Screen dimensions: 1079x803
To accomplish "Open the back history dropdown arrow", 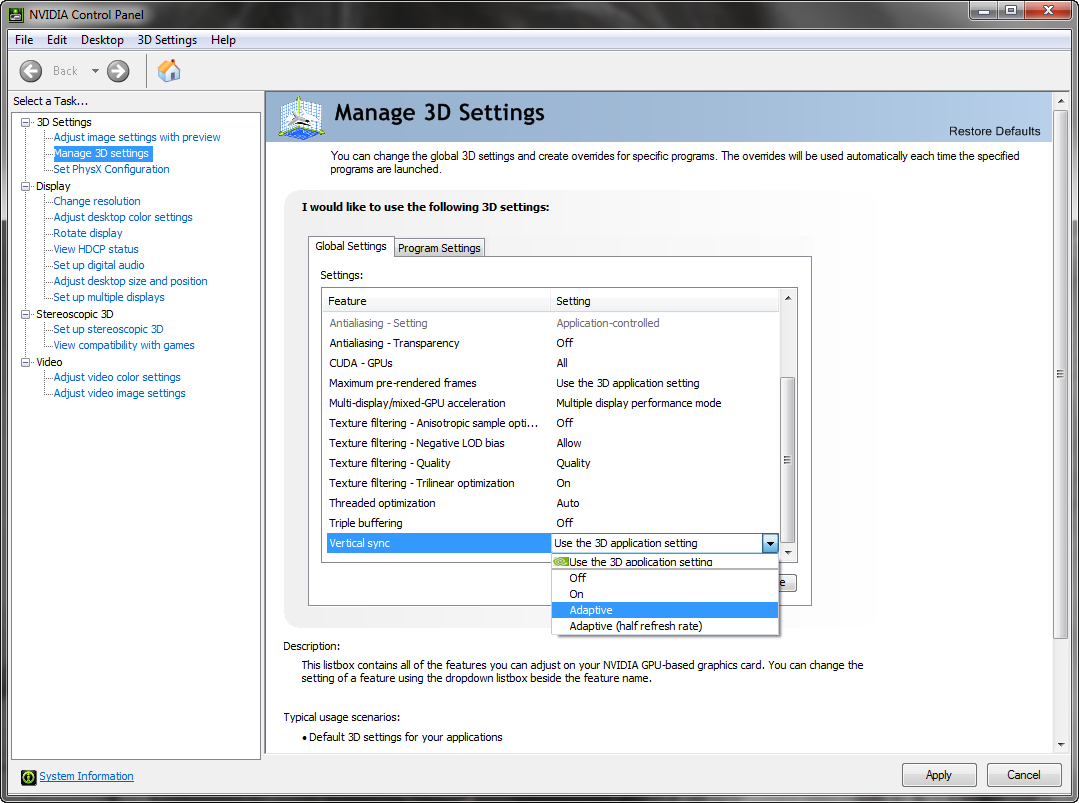I will (95, 71).
